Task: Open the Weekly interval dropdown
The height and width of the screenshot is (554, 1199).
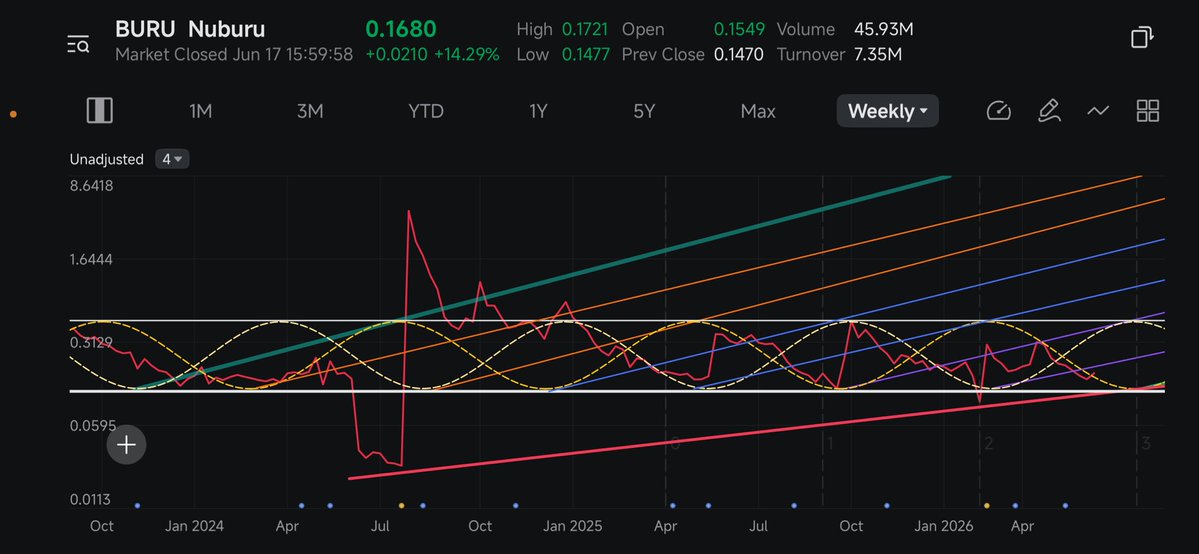Action: (888, 111)
